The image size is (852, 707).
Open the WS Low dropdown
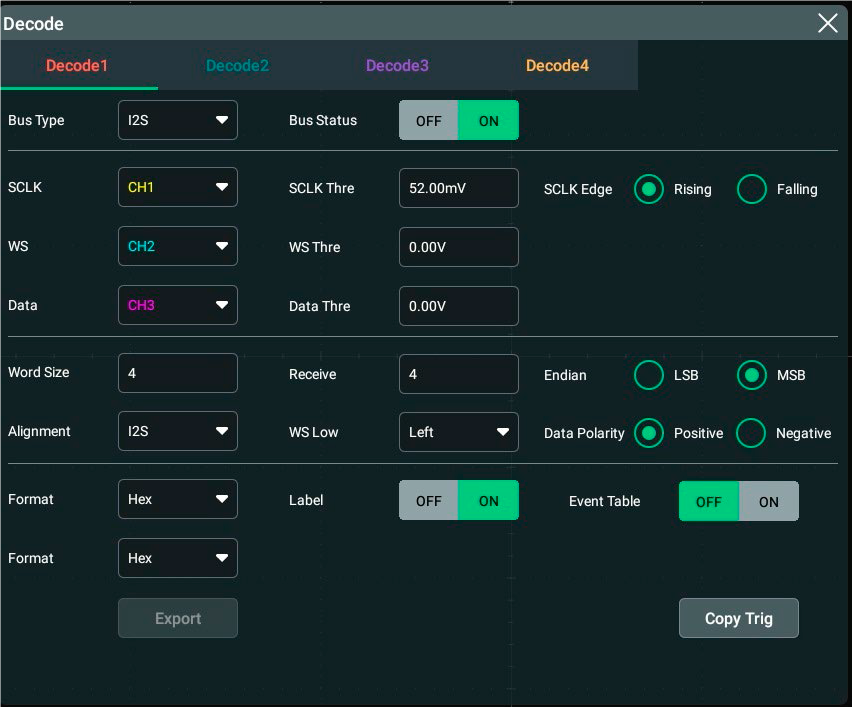[458, 432]
